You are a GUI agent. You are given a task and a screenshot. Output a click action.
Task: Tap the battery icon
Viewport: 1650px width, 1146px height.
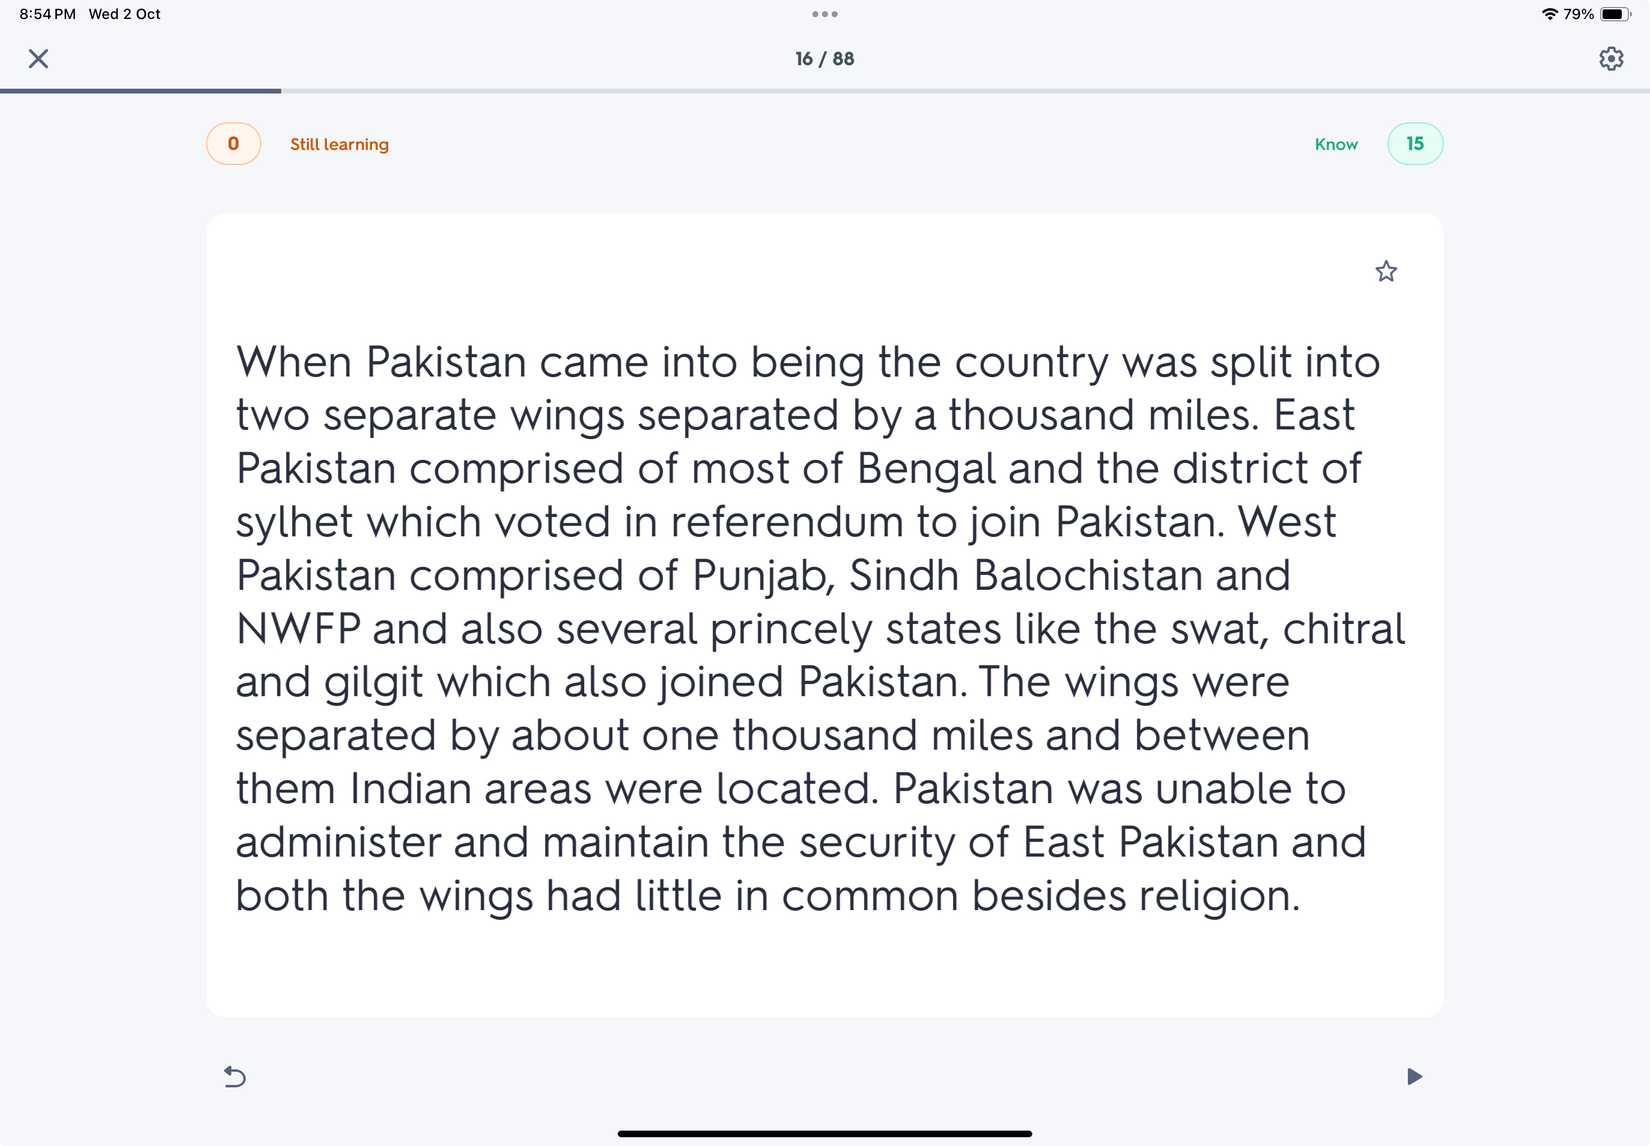(1614, 14)
